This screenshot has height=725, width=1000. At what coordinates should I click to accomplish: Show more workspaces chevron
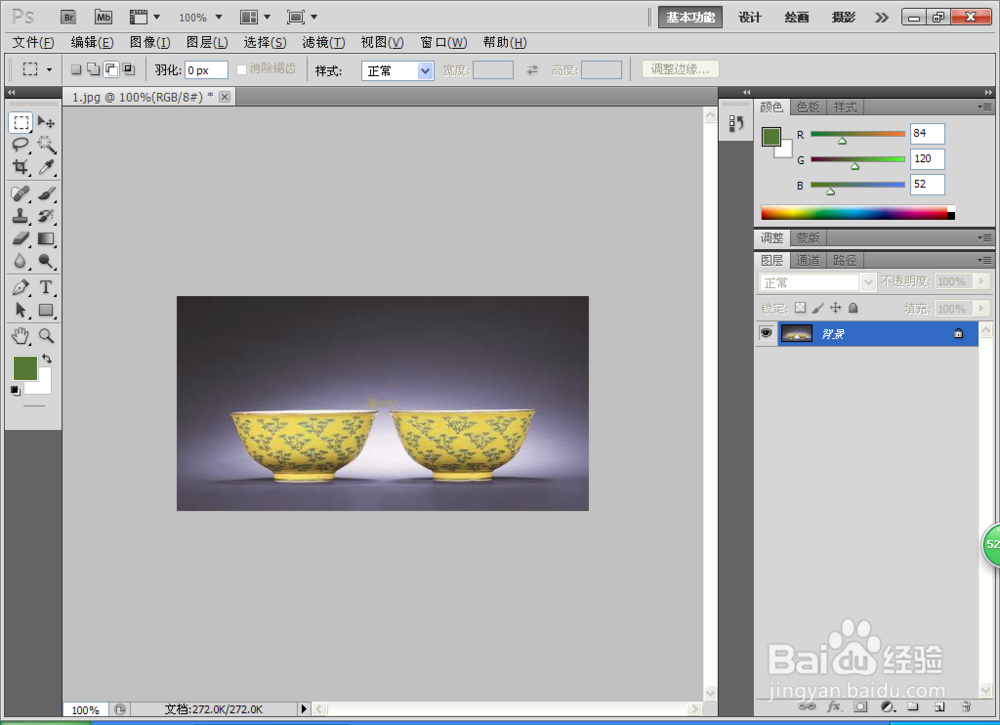pyautogui.click(x=881, y=17)
